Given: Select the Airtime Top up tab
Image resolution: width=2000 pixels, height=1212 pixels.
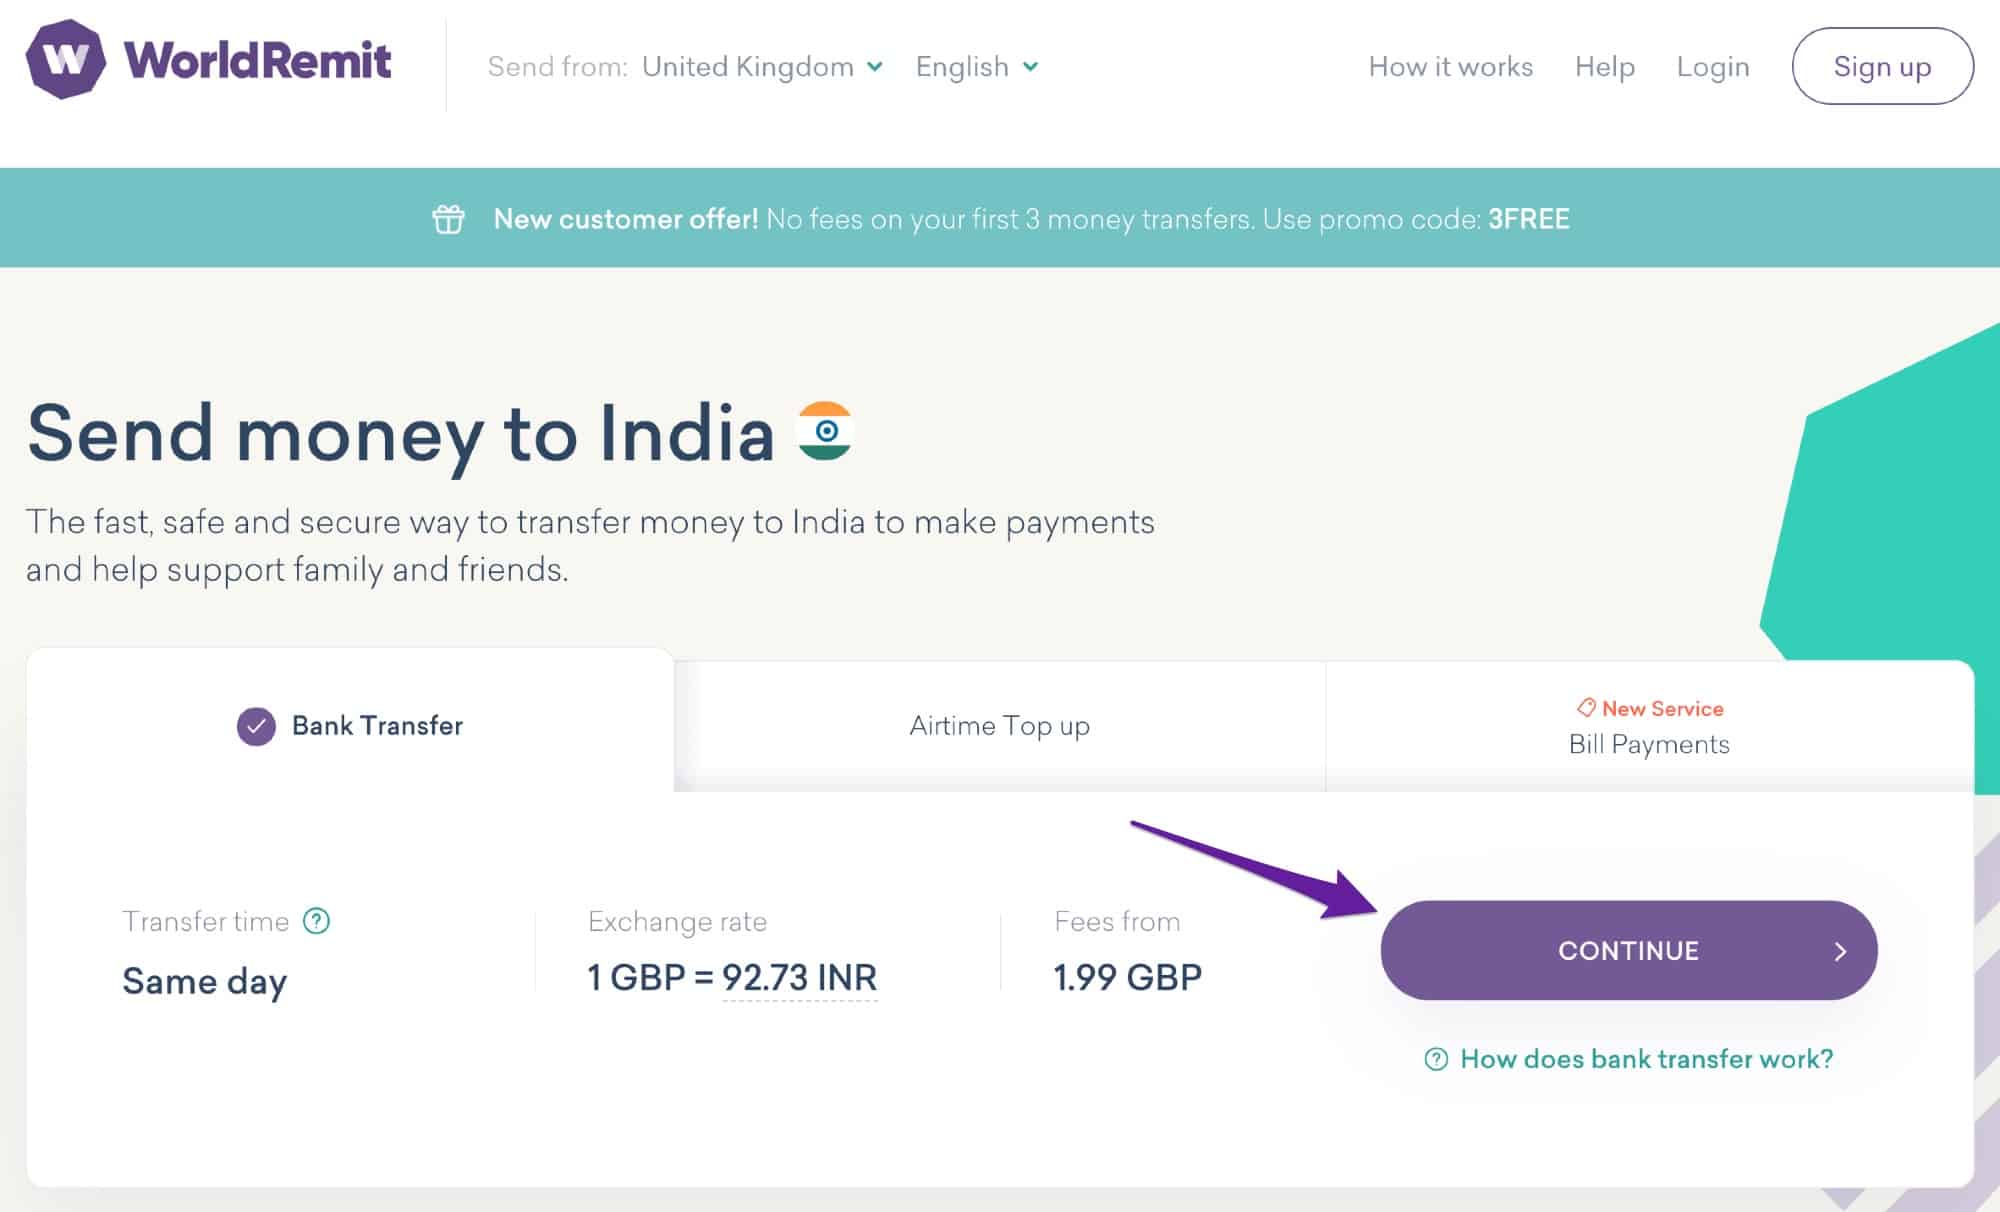Looking at the screenshot, I should (x=1000, y=725).
